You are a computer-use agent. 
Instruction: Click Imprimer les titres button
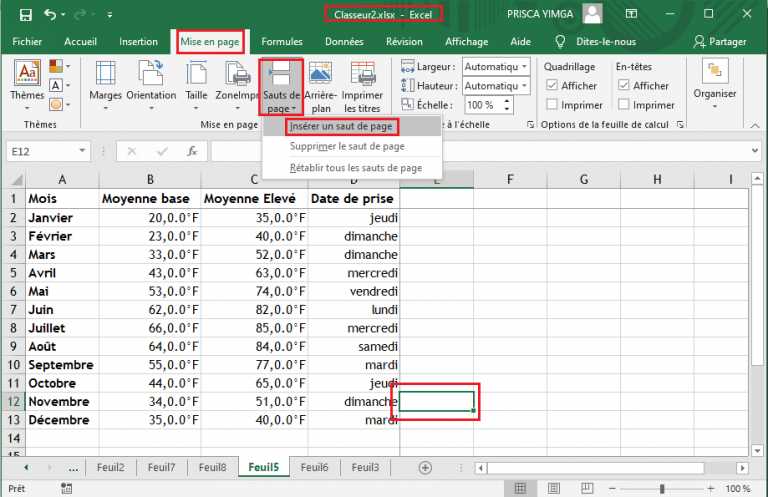[362, 87]
